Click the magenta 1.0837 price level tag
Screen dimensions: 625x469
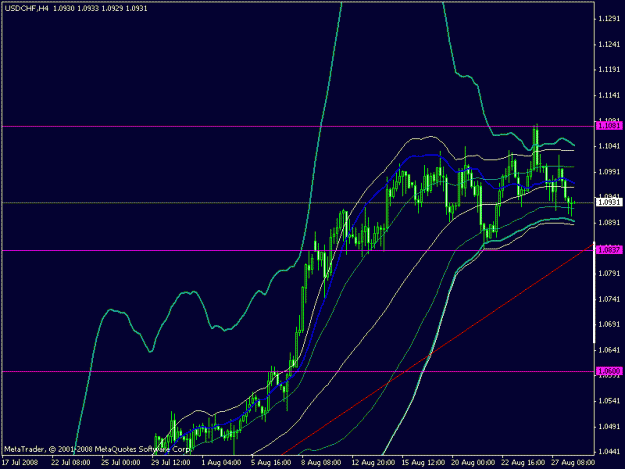609,250
